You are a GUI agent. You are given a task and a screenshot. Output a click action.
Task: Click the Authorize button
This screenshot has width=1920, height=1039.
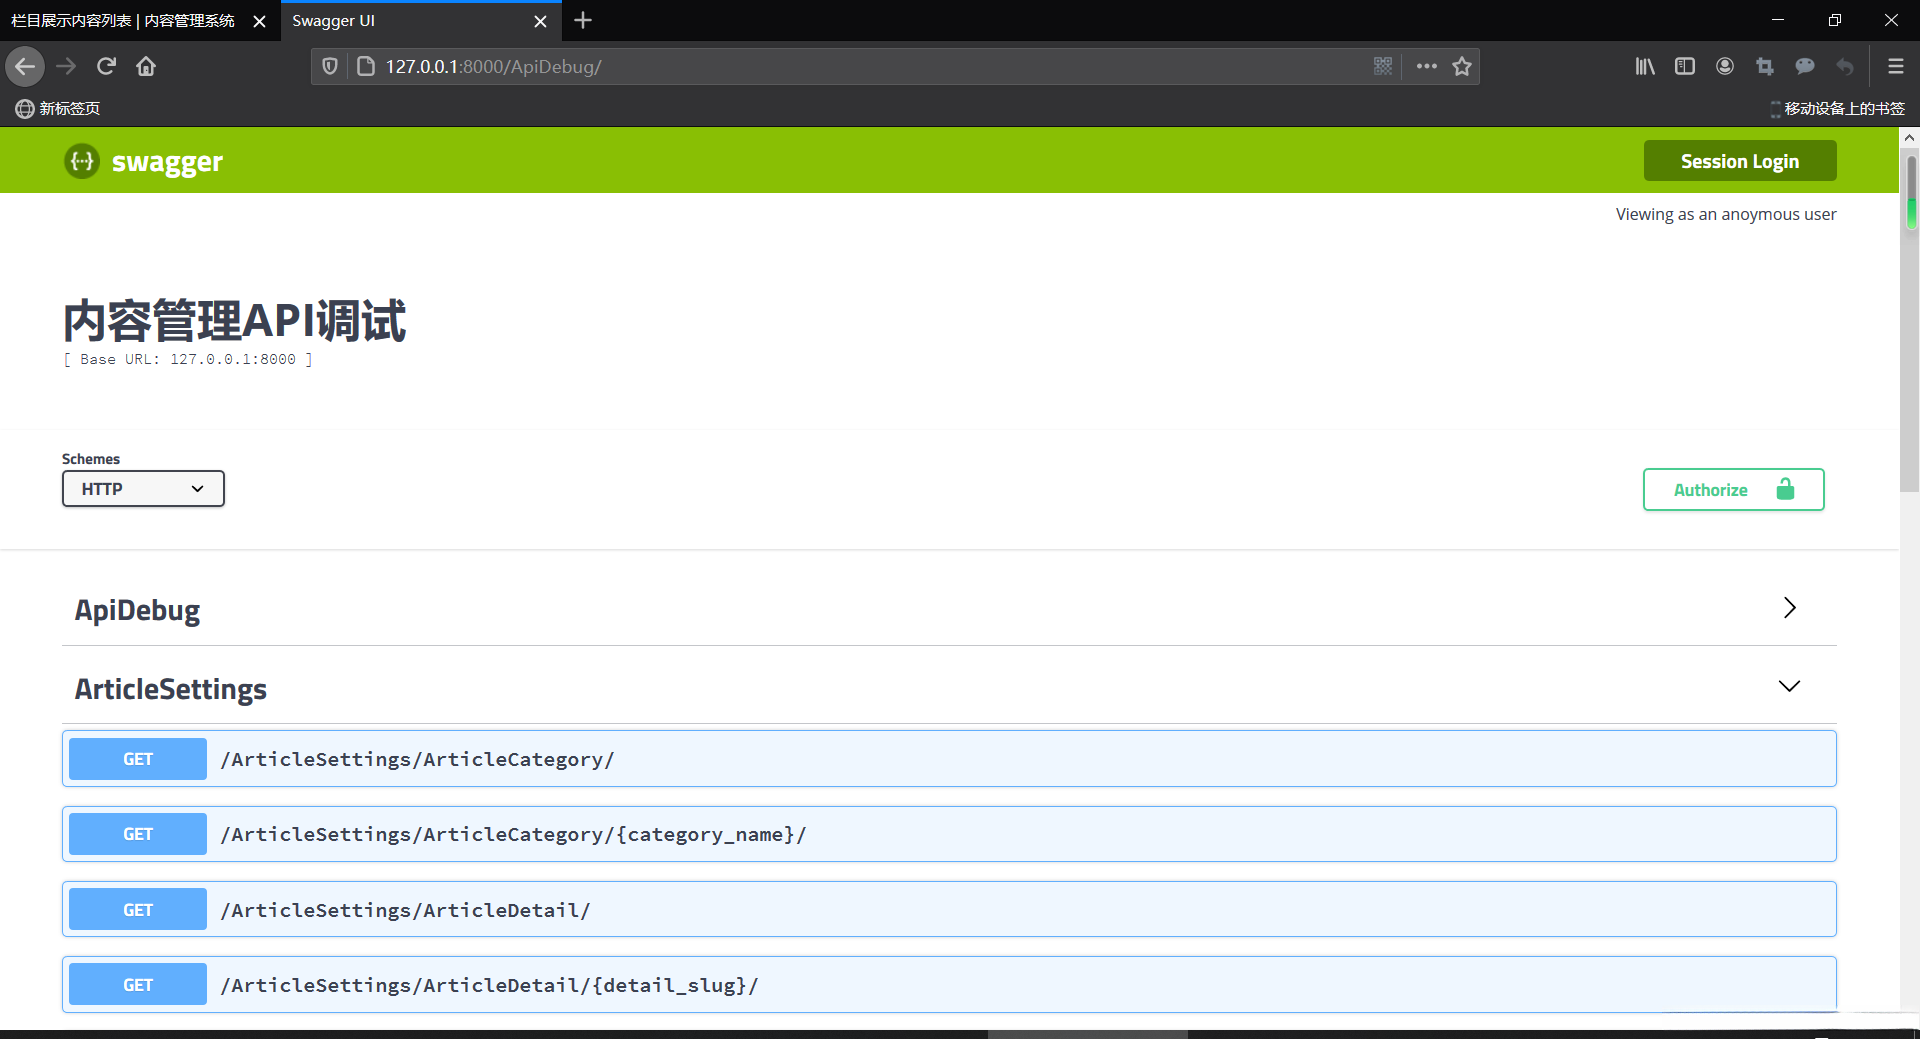click(1733, 490)
